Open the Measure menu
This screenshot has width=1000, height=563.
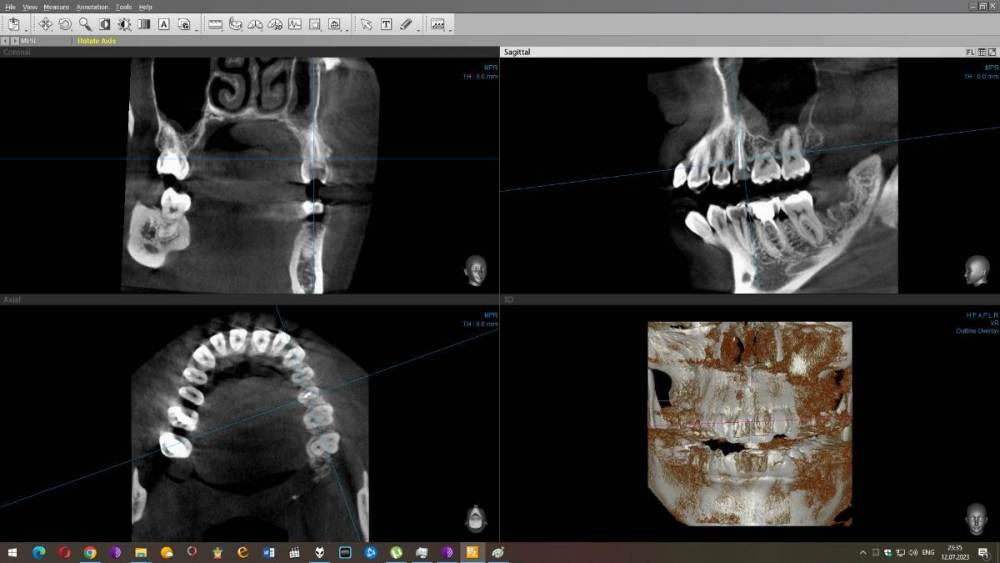pyautogui.click(x=56, y=7)
